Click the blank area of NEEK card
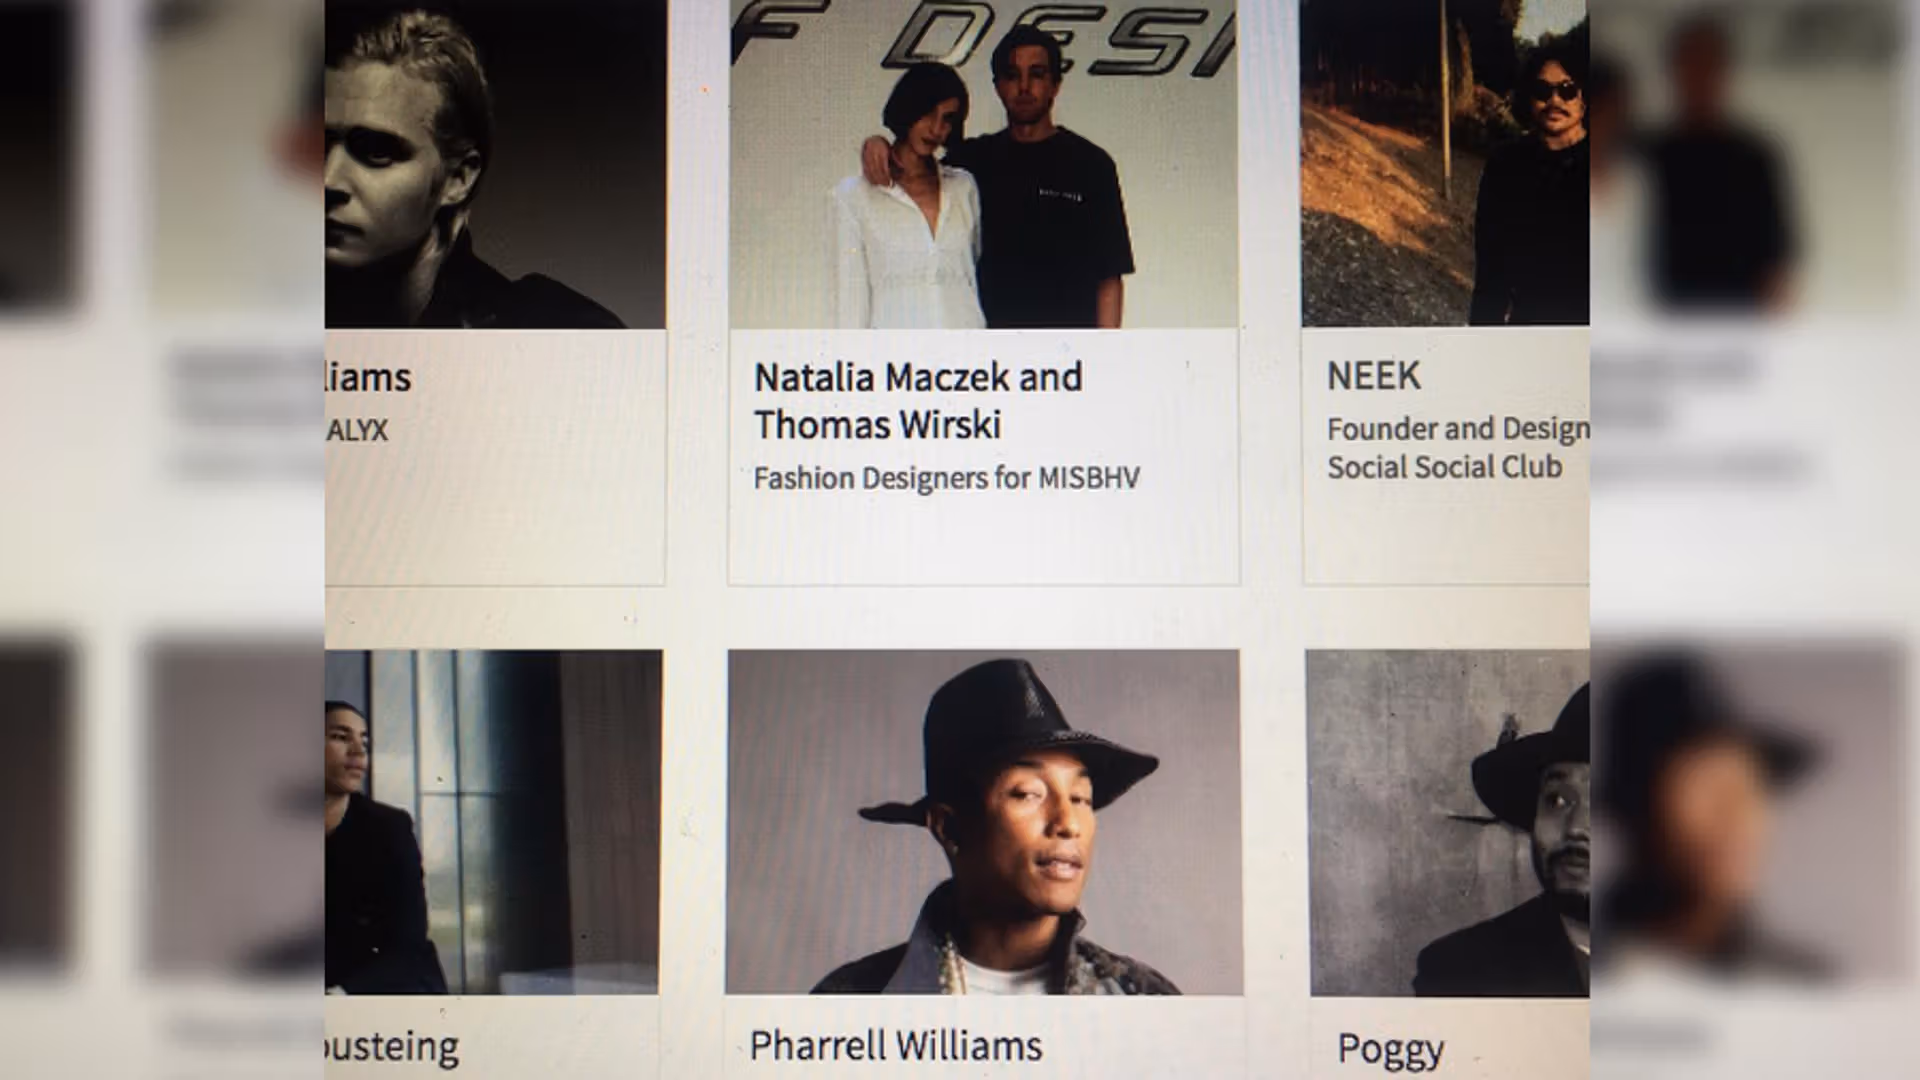 (1446, 535)
